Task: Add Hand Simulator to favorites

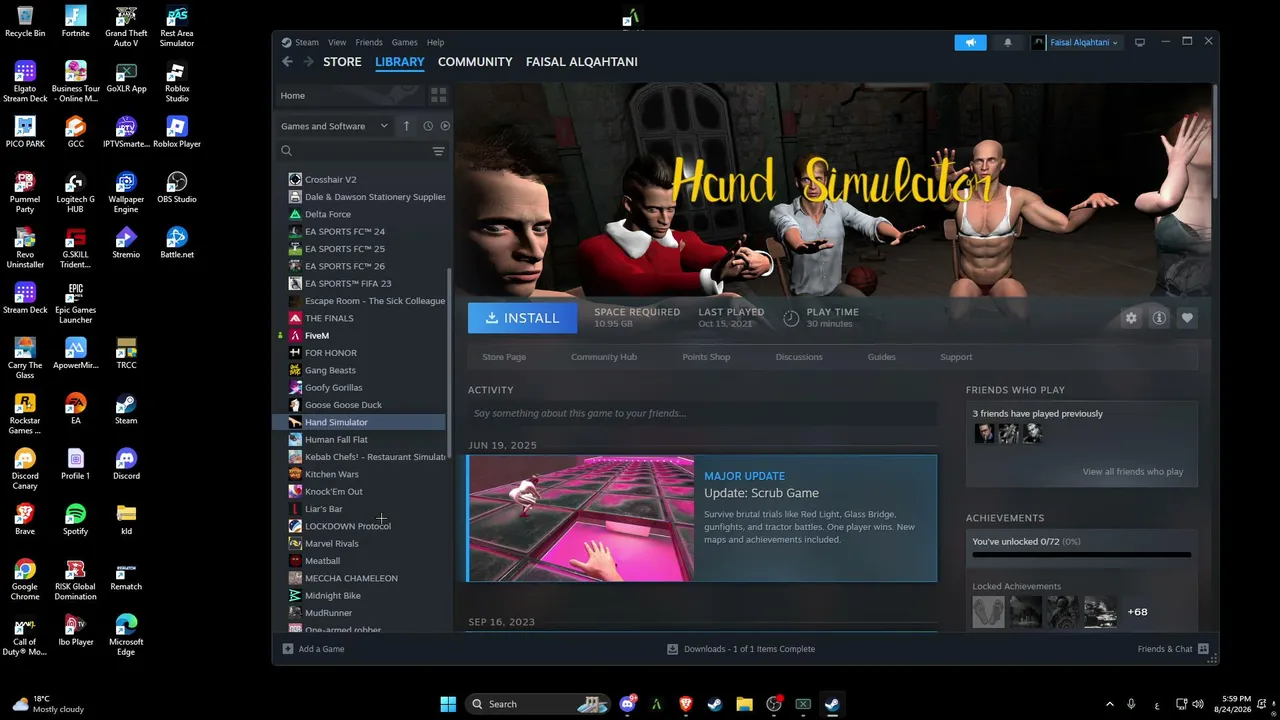Action: [1187, 318]
